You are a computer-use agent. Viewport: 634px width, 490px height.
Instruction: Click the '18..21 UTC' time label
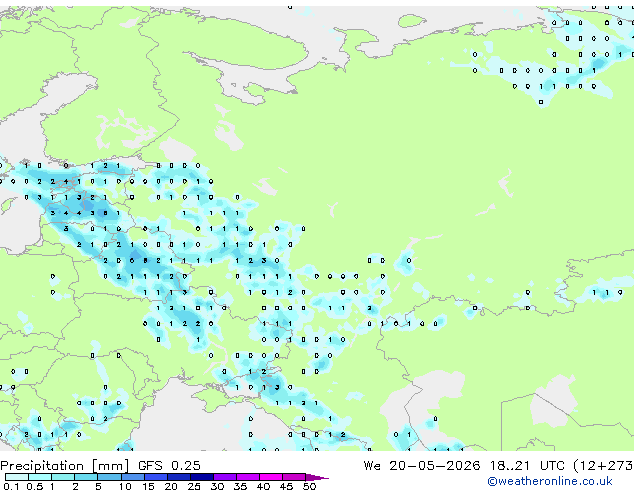click(x=527, y=466)
